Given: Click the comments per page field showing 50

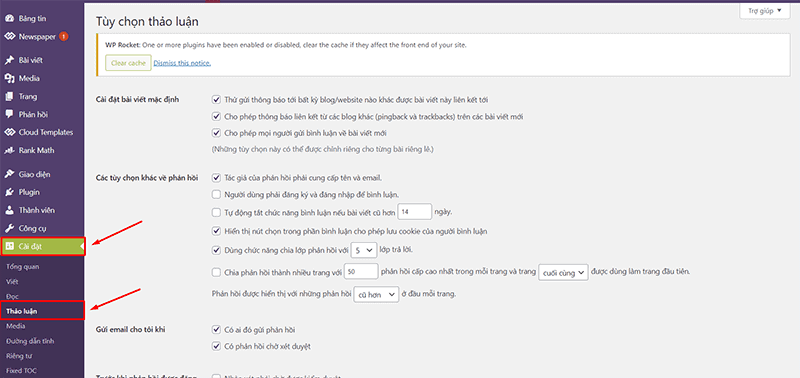Looking at the screenshot, I should (361, 272).
